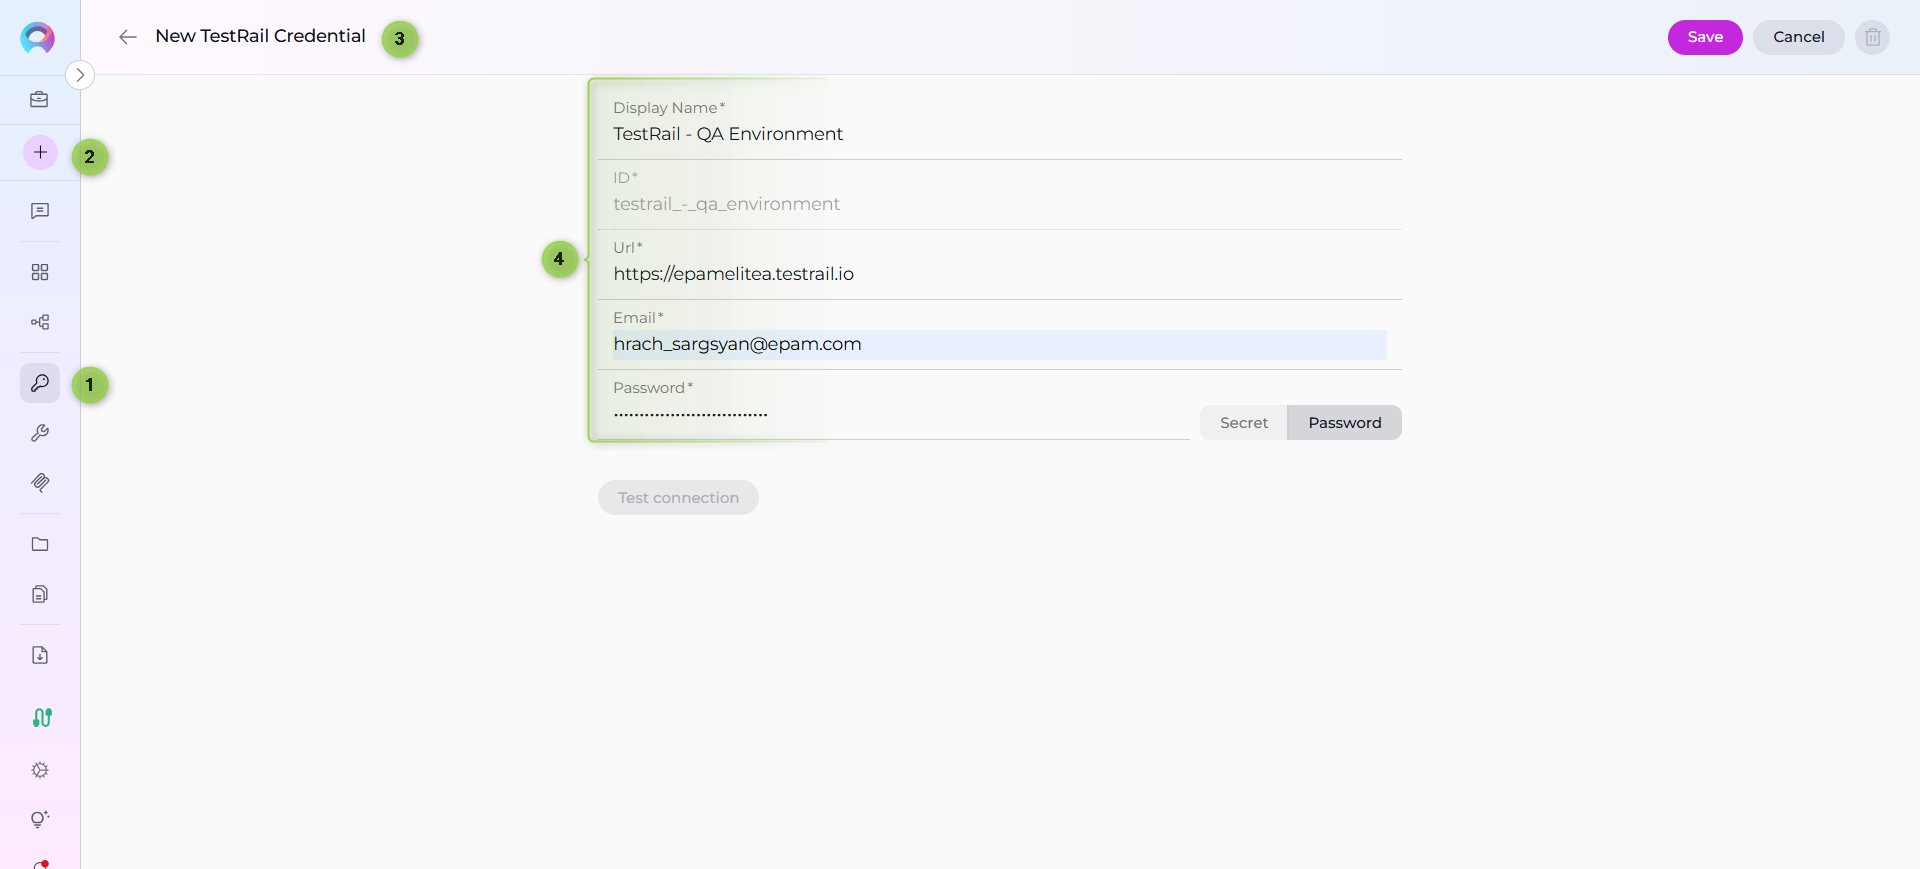
Task: Open the wrench toolkits icon in sidebar
Action: click(x=40, y=433)
